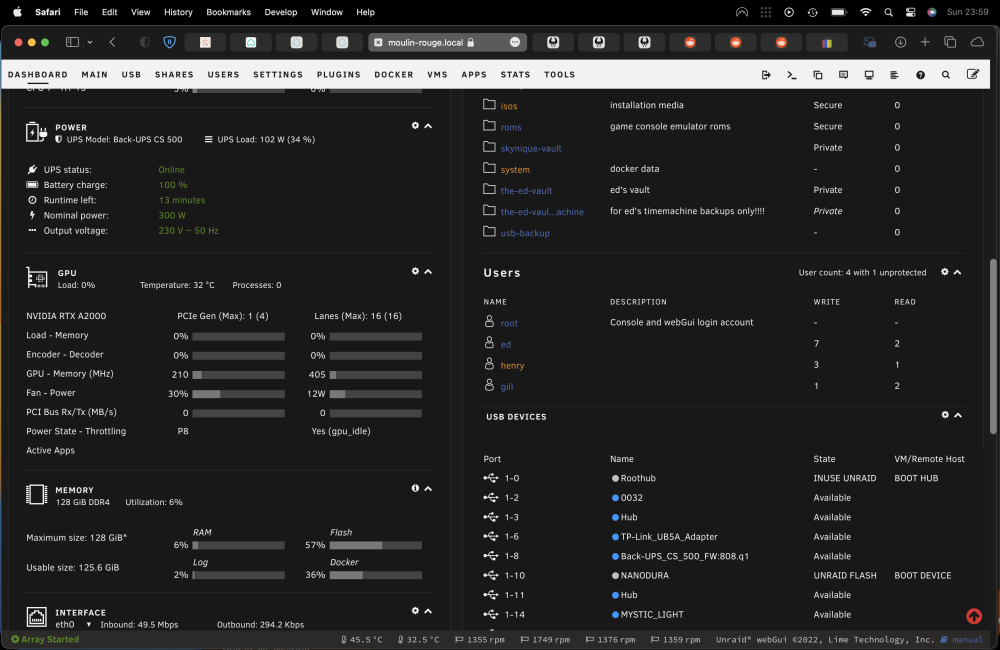Open the system share link

[x=515, y=170]
